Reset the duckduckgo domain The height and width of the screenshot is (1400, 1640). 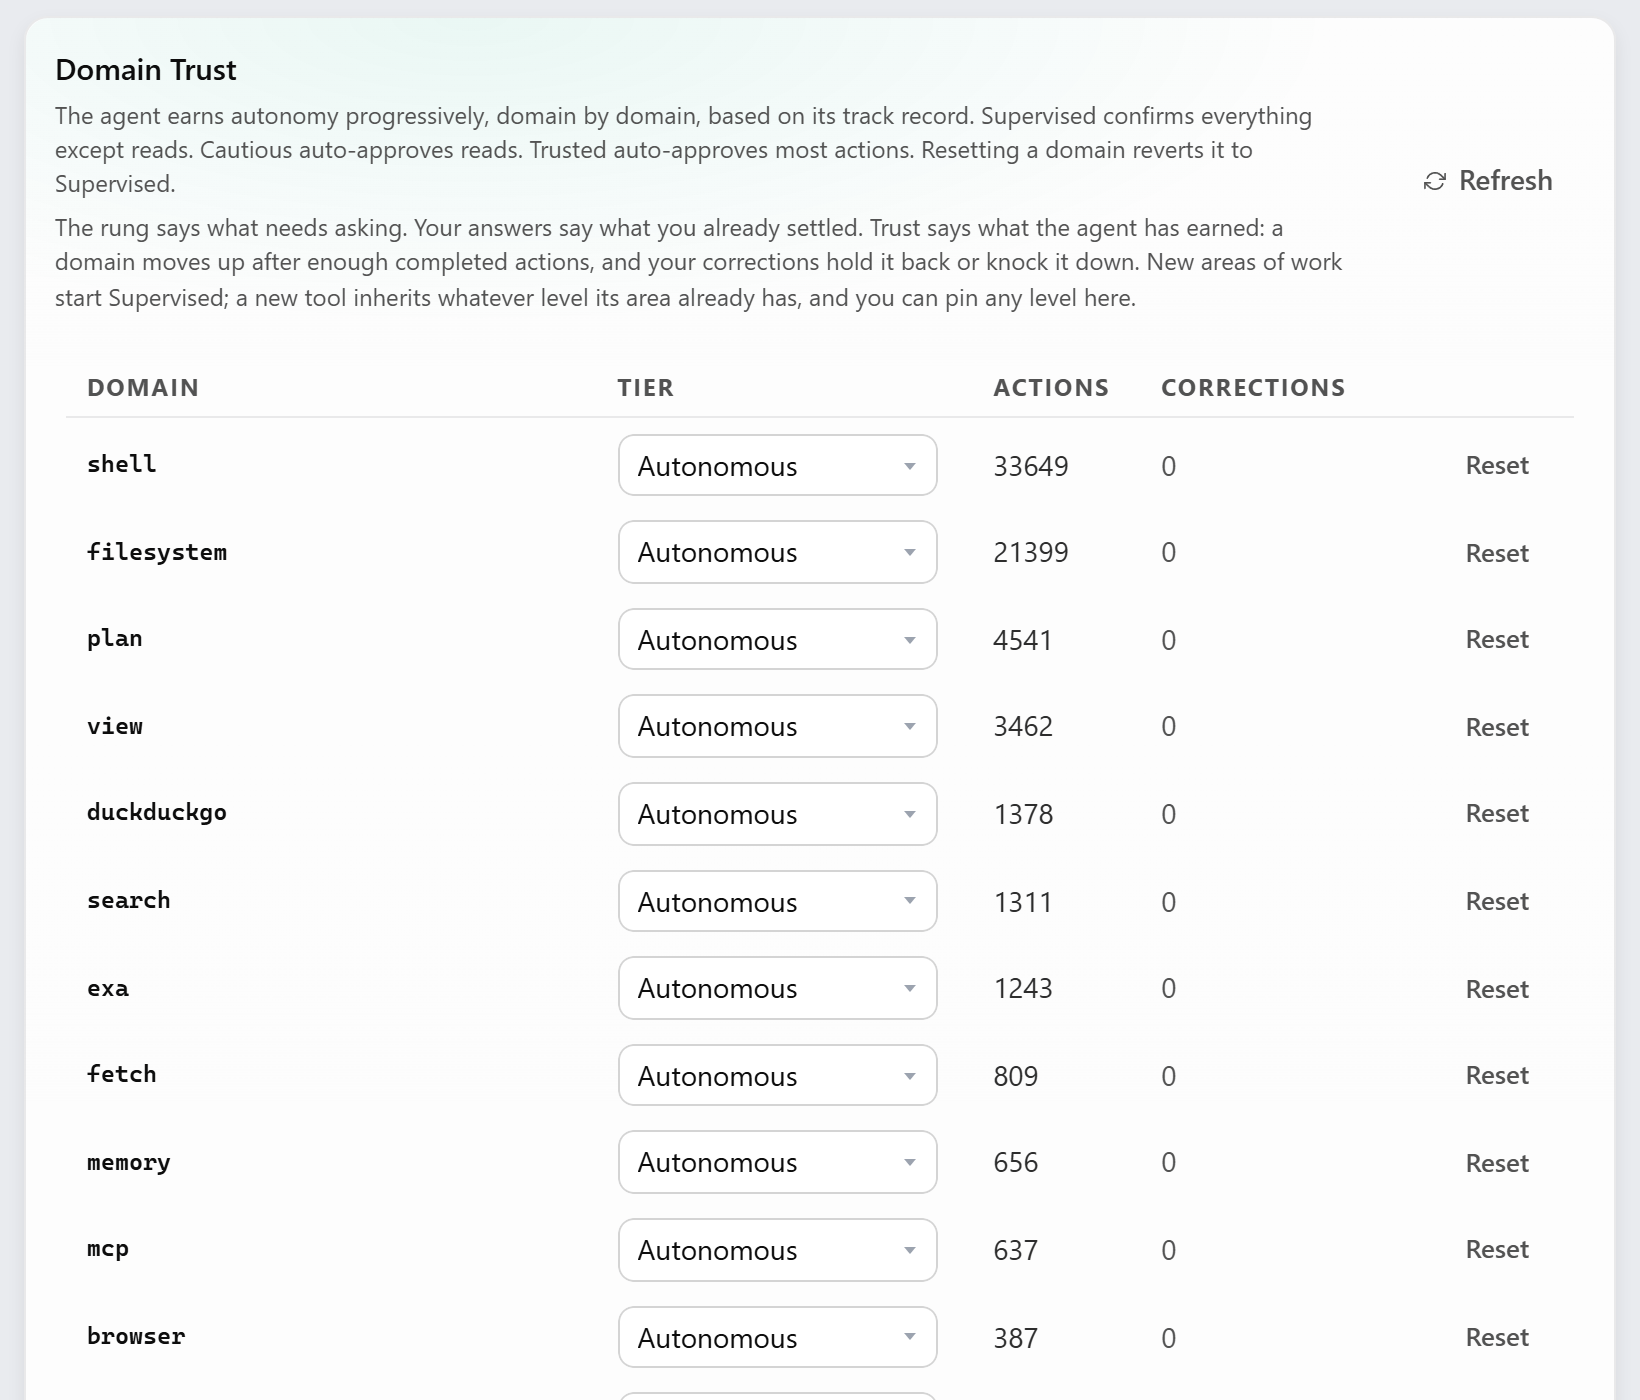(1497, 813)
